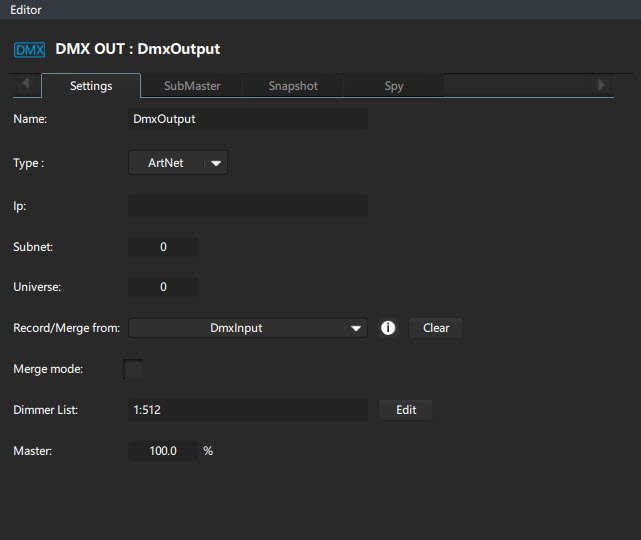The height and width of the screenshot is (540, 641).
Task: Click the DMX icon in the header
Action: [30, 49]
